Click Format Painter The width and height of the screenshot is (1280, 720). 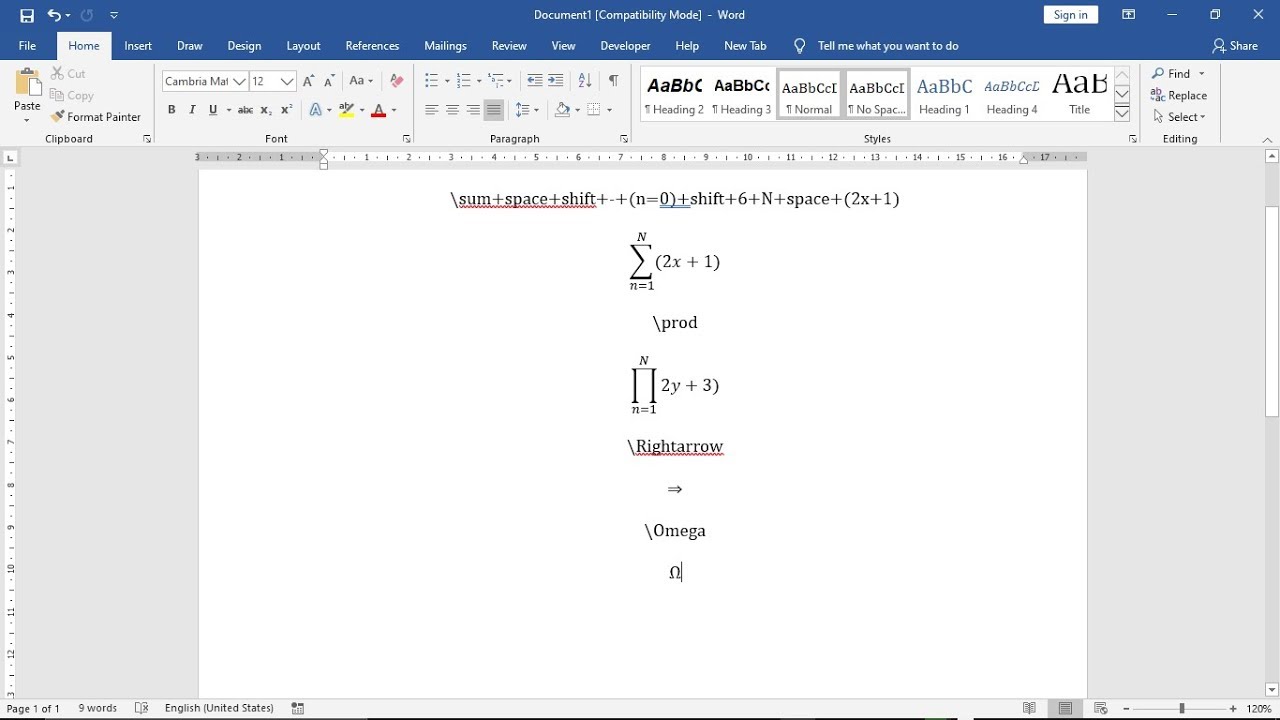point(96,117)
